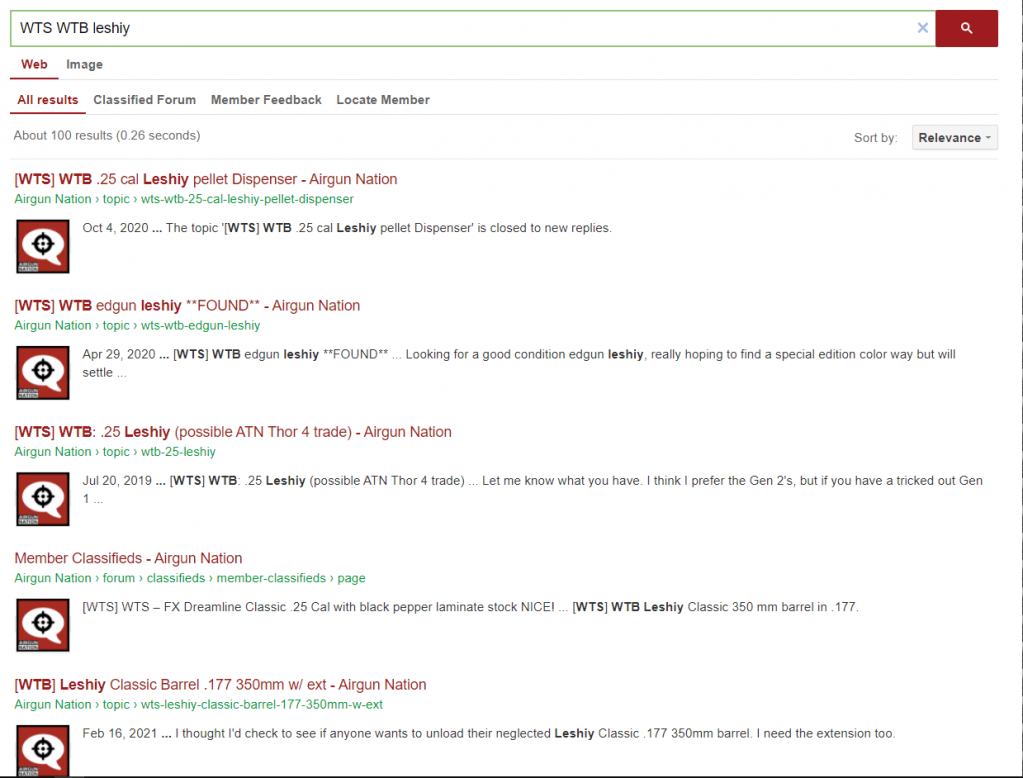Screen dimensions: 1023x778
Task: Click the 'Sort by:' label
Action: click(x=876, y=138)
